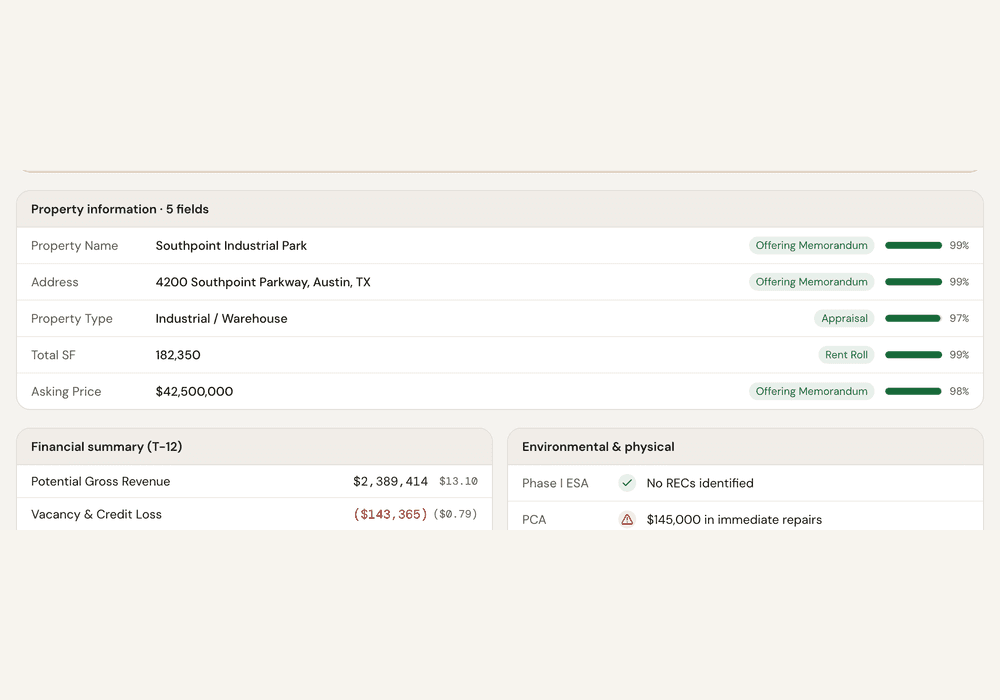The width and height of the screenshot is (1000, 700).
Task: Click the red warning triangle icon beside PCA
Action: pyautogui.click(x=627, y=520)
